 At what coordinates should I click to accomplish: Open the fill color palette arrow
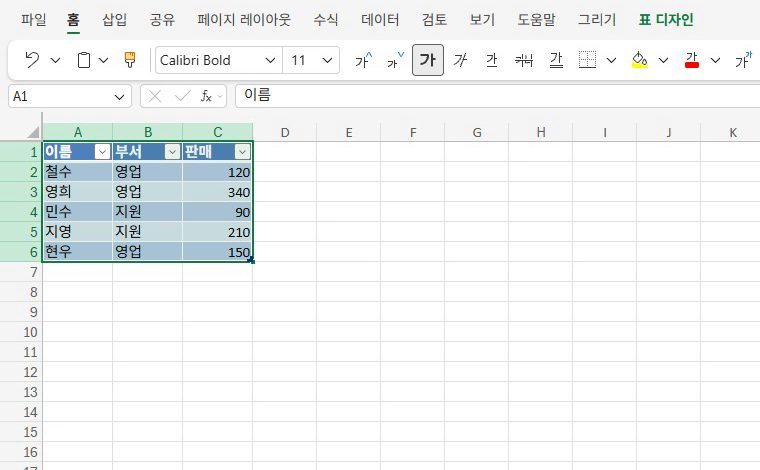pos(663,61)
